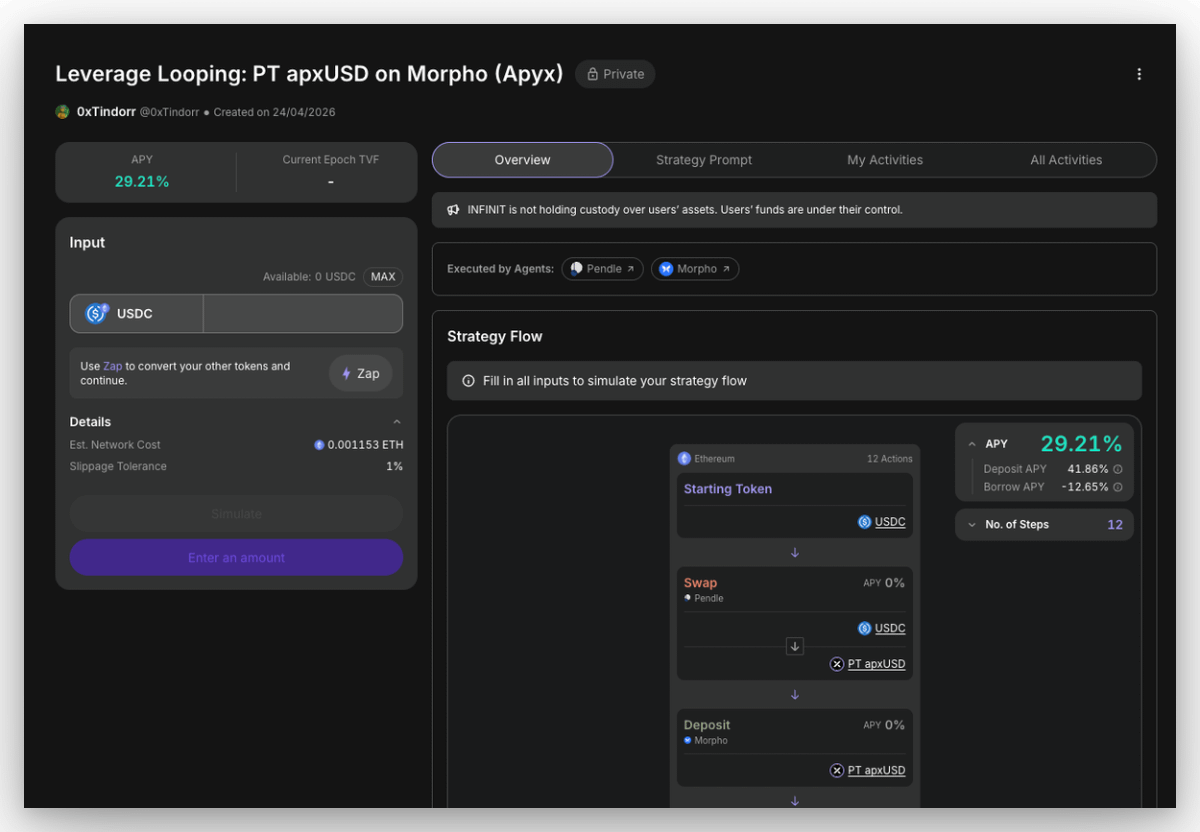
Task: Click the USDC token icon in Input
Action: [x=97, y=314]
